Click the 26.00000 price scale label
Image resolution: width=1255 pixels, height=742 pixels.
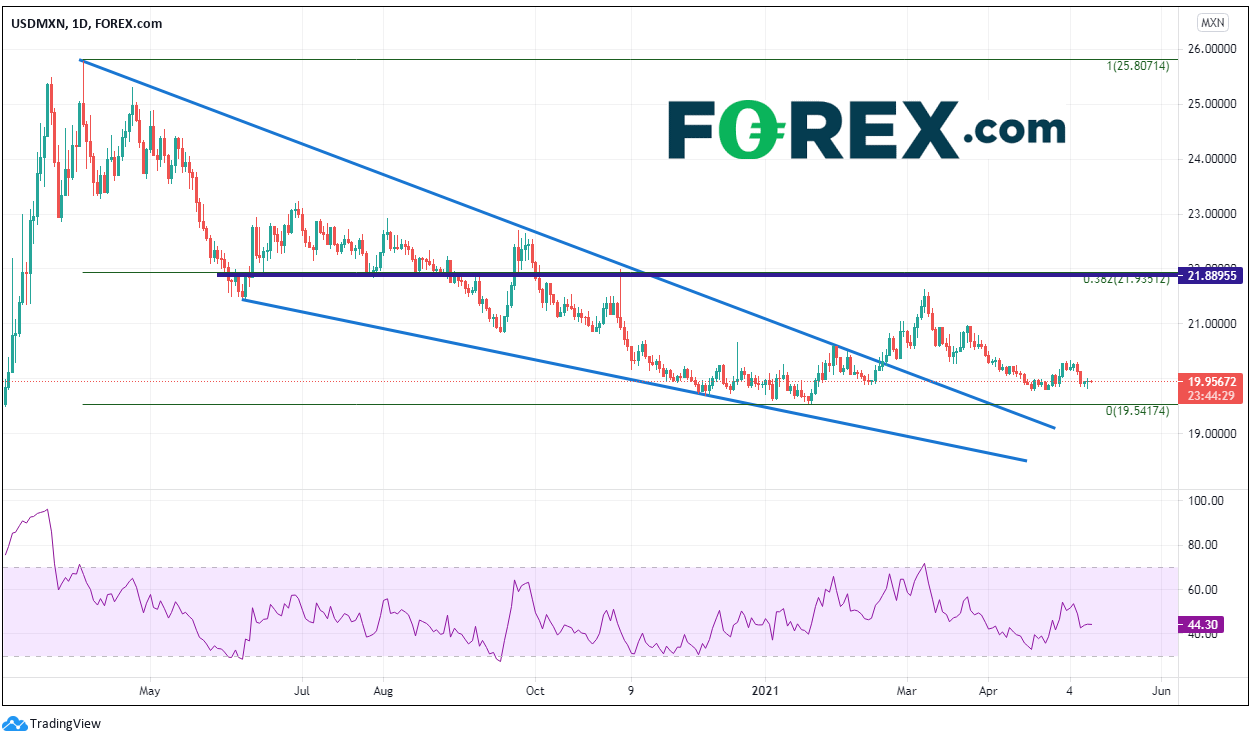pos(1213,48)
